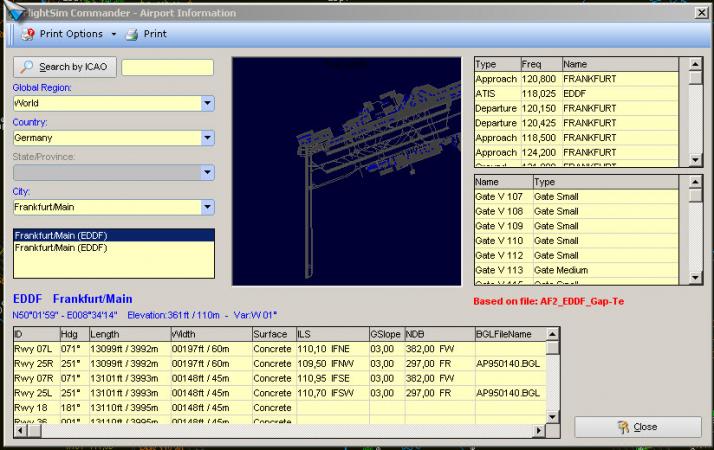The image size is (714, 450).
Task: Select the Approach 118,500 row
Action: (x=576, y=138)
